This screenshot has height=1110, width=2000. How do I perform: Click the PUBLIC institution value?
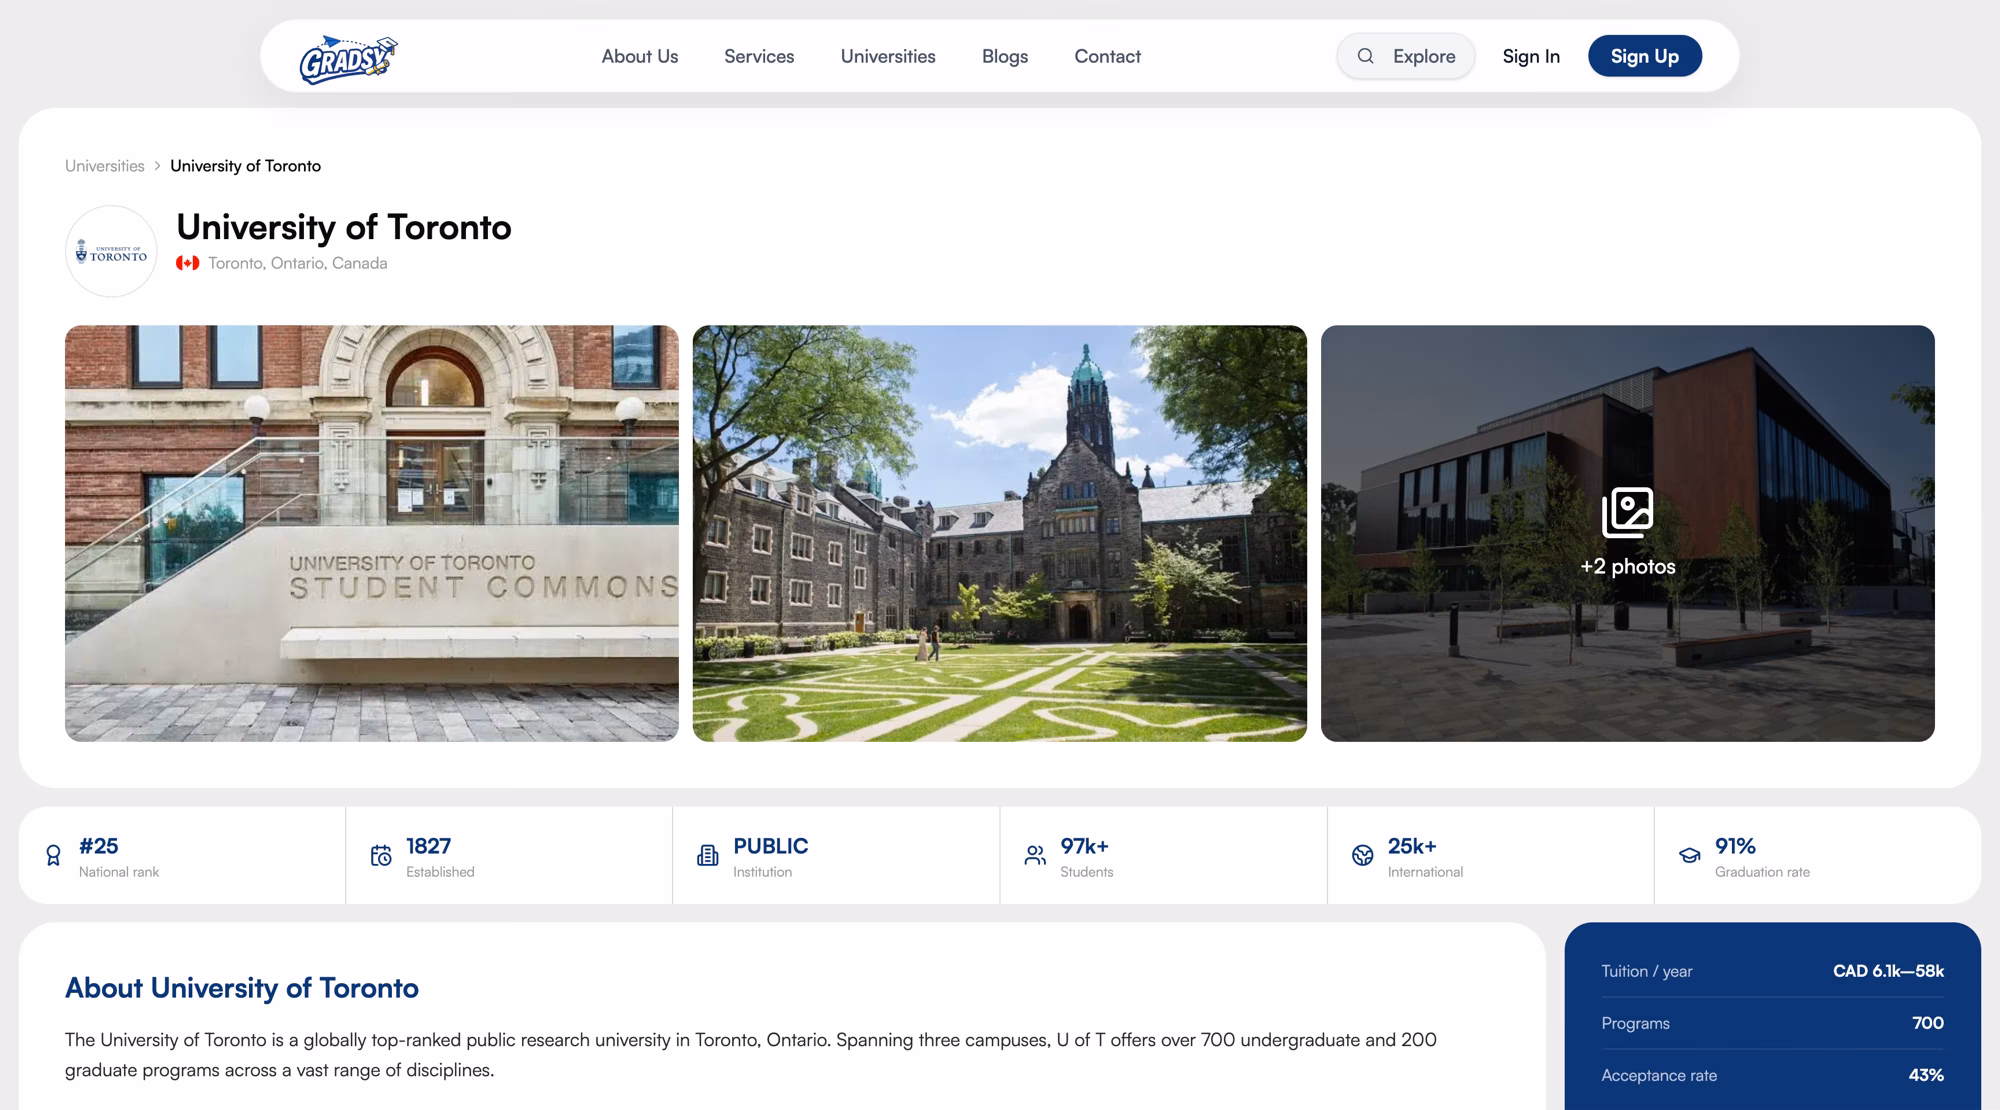pyautogui.click(x=771, y=846)
